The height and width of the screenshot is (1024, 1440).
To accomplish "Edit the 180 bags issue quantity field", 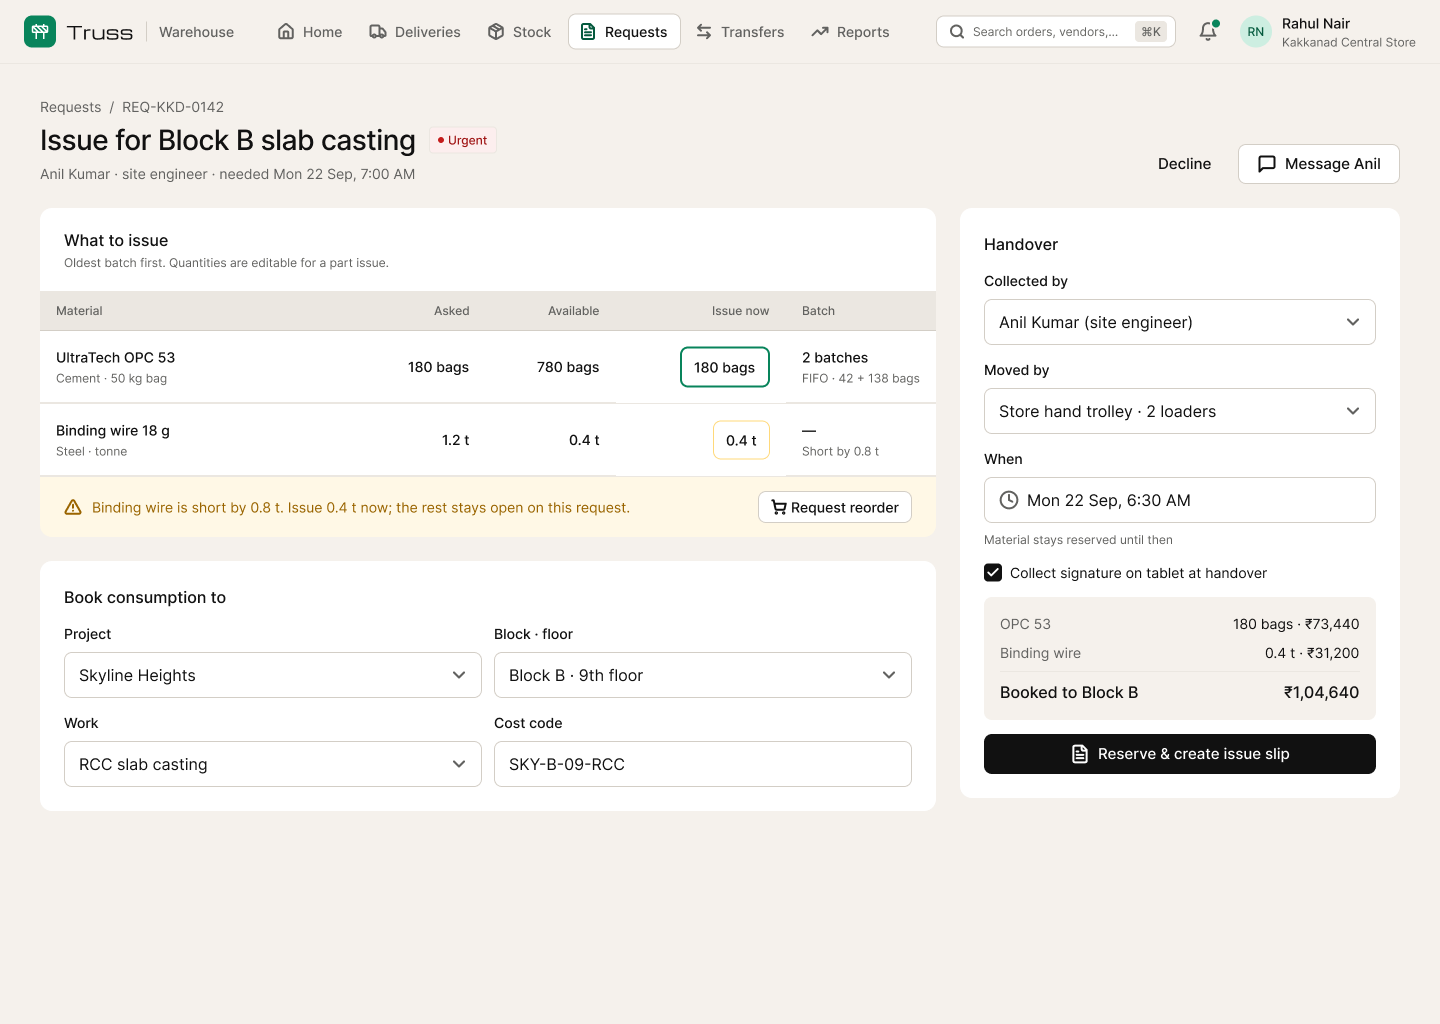I will point(725,367).
